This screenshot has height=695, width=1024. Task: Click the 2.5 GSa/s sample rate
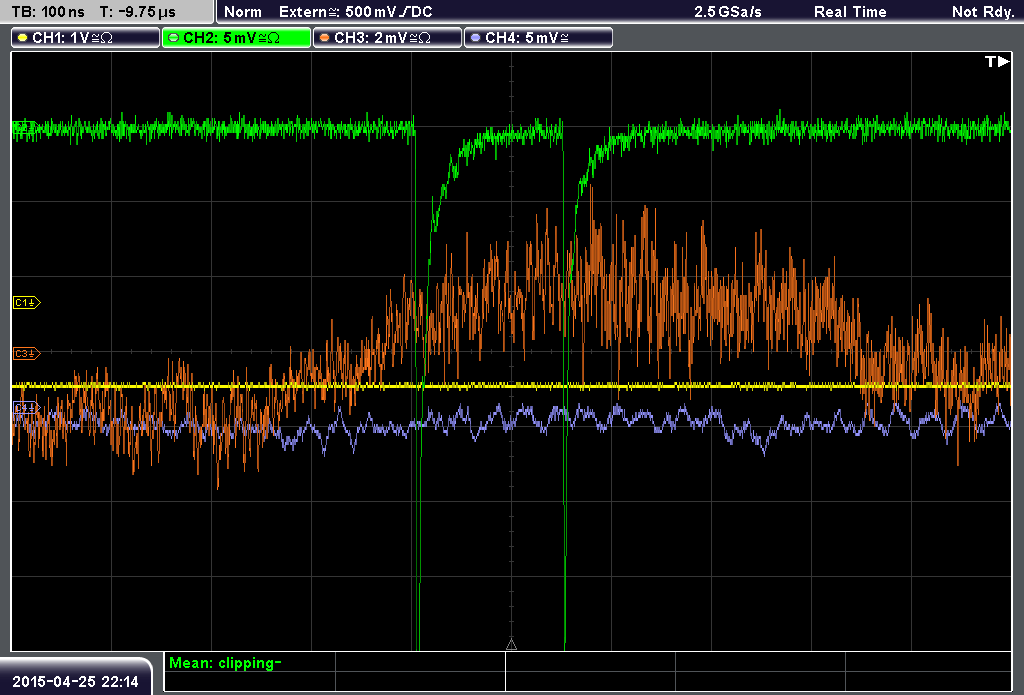[728, 12]
